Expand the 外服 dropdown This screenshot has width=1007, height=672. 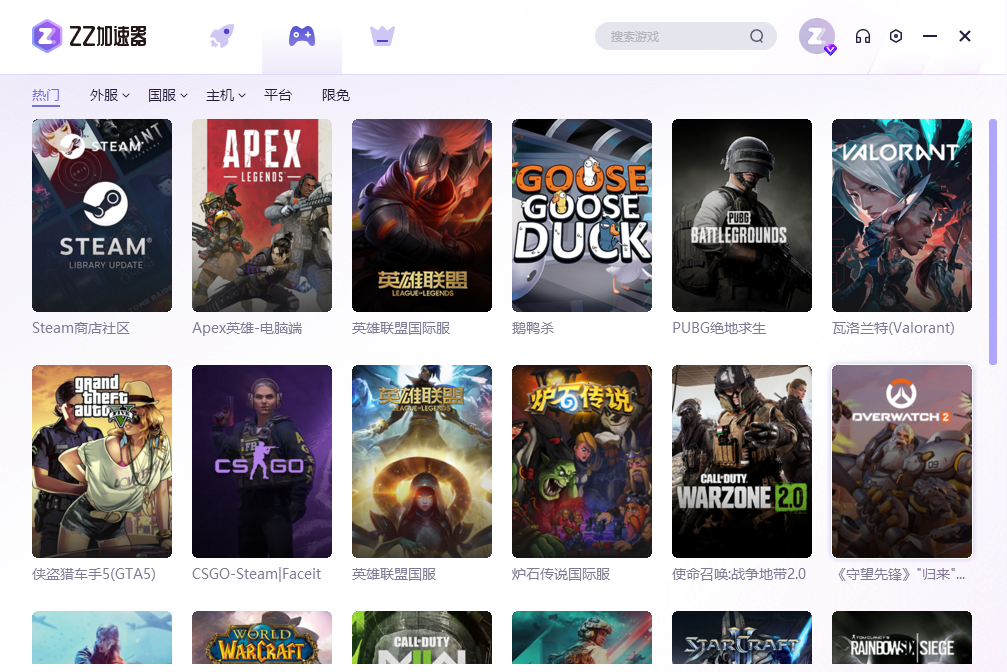[109, 95]
